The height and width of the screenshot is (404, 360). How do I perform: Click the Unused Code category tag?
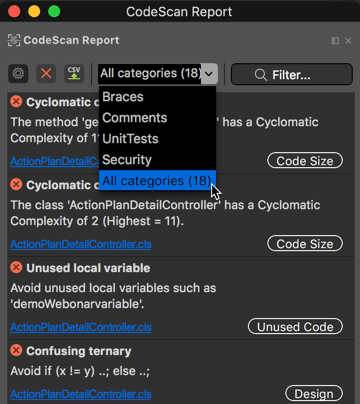click(x=295, y=327)
